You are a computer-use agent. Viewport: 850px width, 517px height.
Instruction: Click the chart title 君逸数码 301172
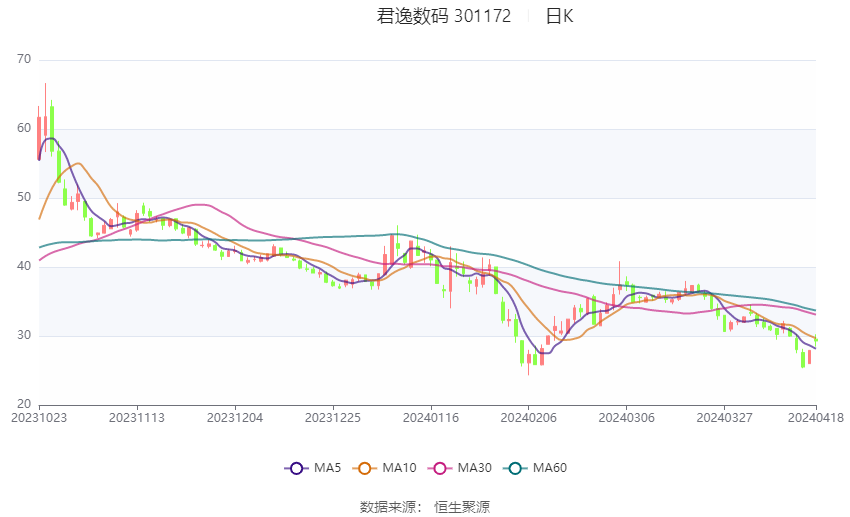click(444, 16)
